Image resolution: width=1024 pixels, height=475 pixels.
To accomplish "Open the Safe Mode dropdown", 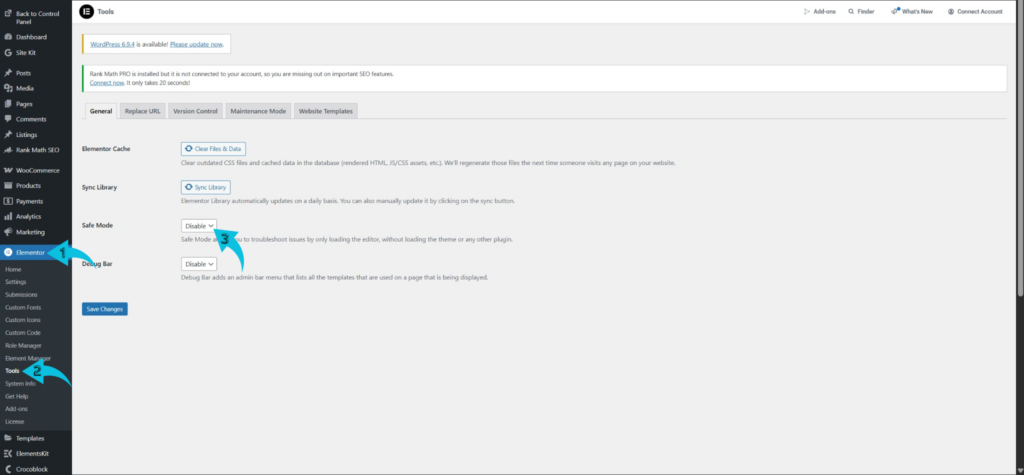I will (x=199, y=226).
